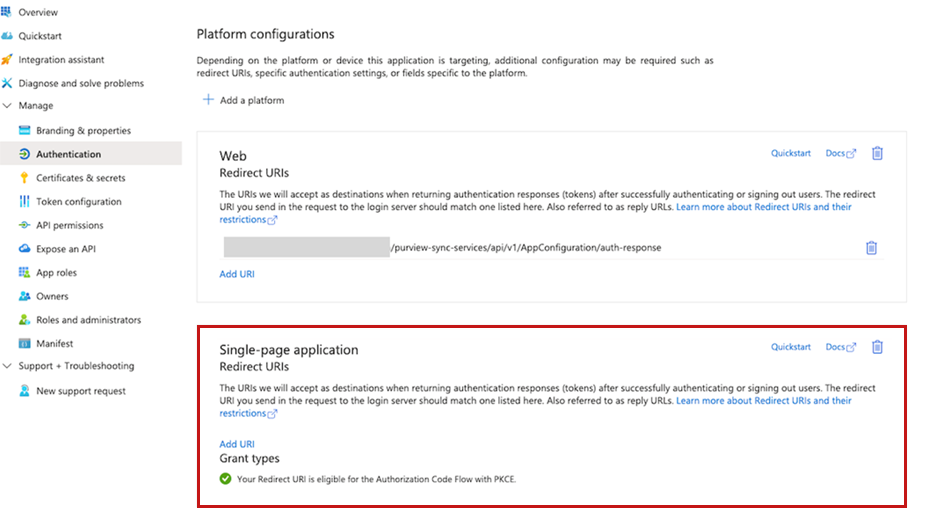Click the Quickstart cloud icon
927x519 pixels.
tap(7, 36)
